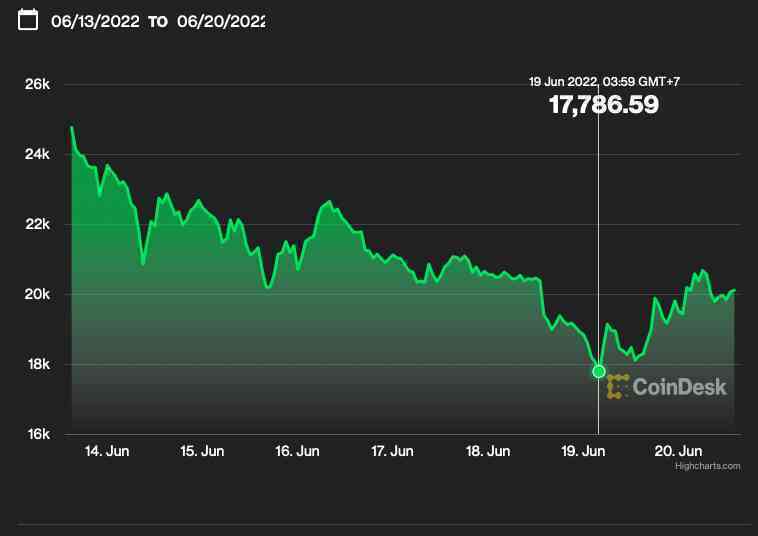Select the green highlighted data point marker
Screen dimensions: 758x536
[x=598, y=372]
